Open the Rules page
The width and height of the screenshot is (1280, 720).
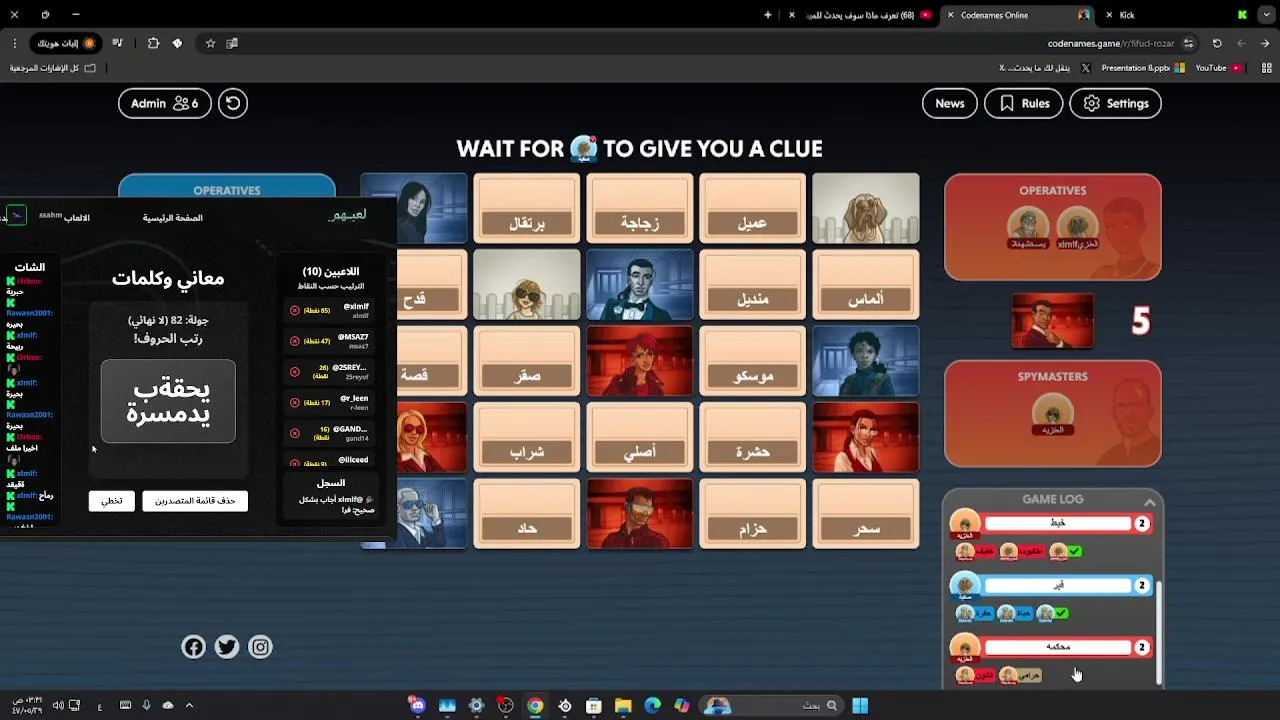coord(1023,103)
